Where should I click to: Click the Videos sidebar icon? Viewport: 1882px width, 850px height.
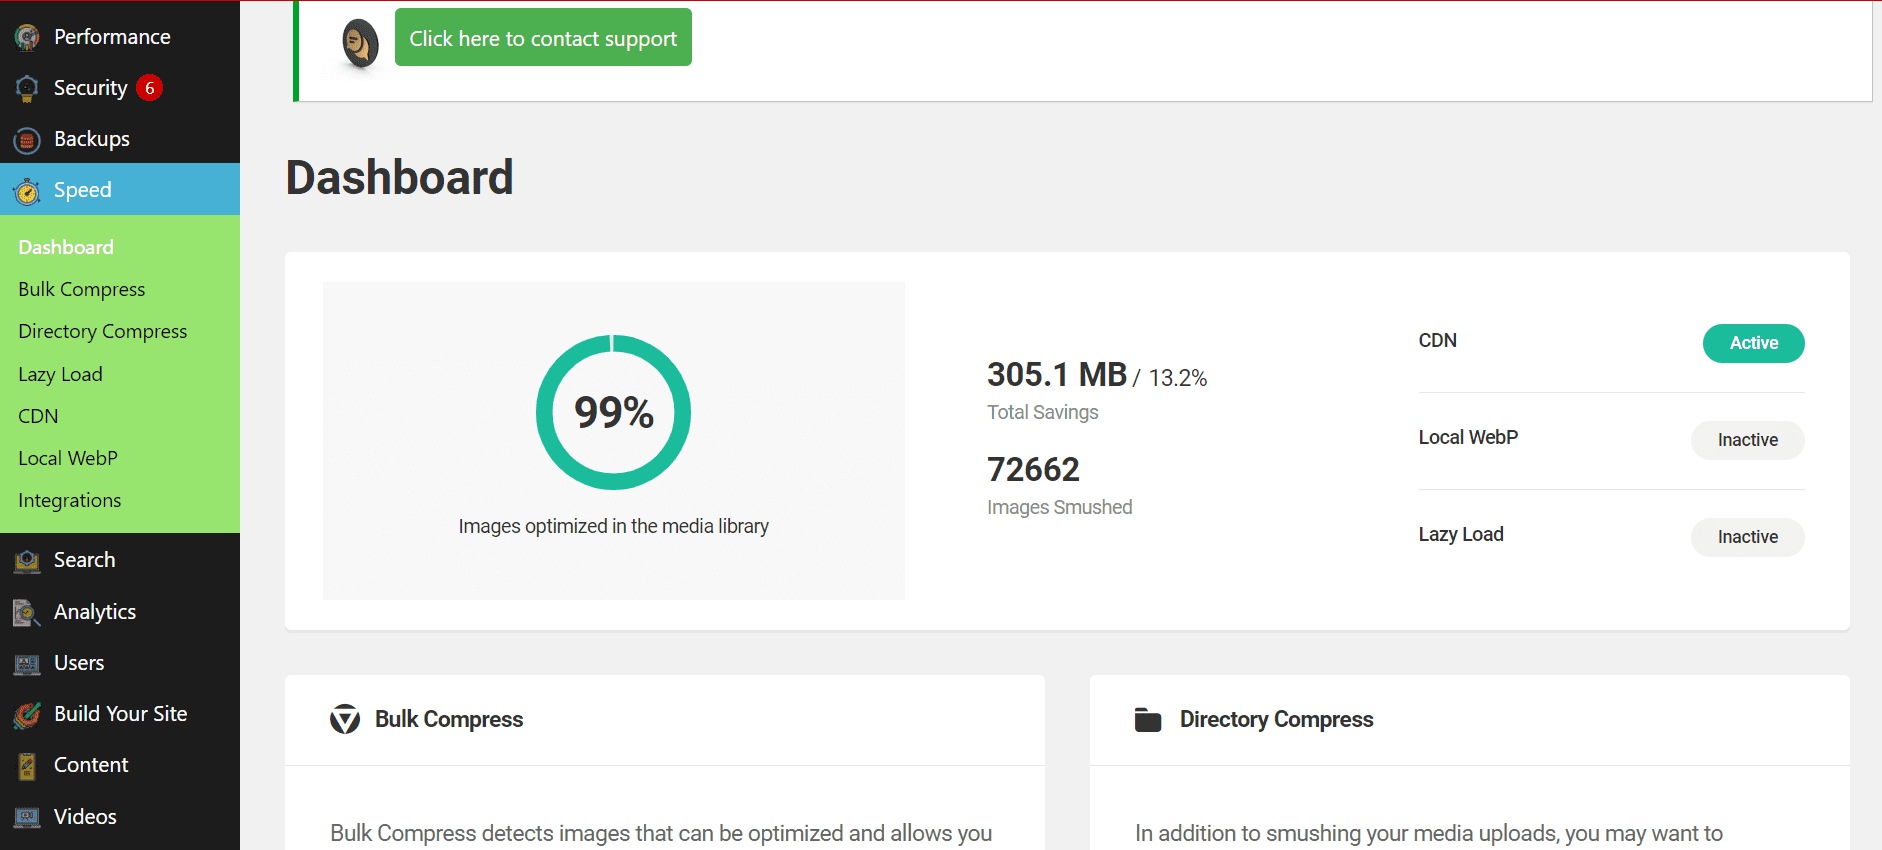27,818
